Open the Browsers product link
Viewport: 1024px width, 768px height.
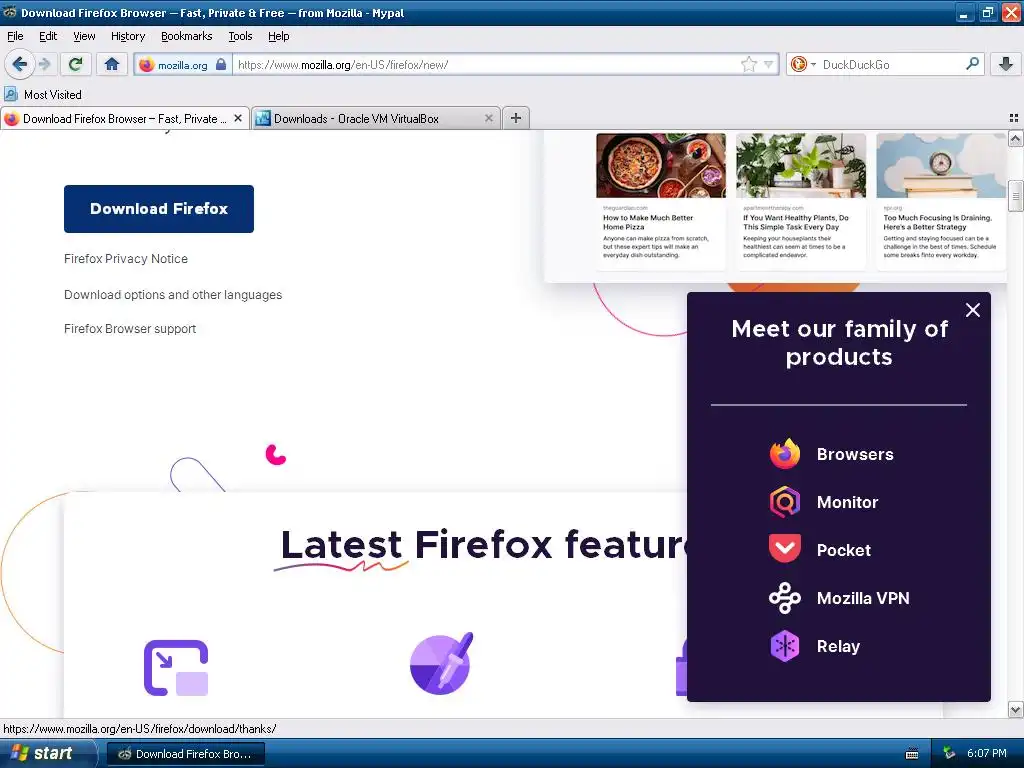click(x=855, y=454)
